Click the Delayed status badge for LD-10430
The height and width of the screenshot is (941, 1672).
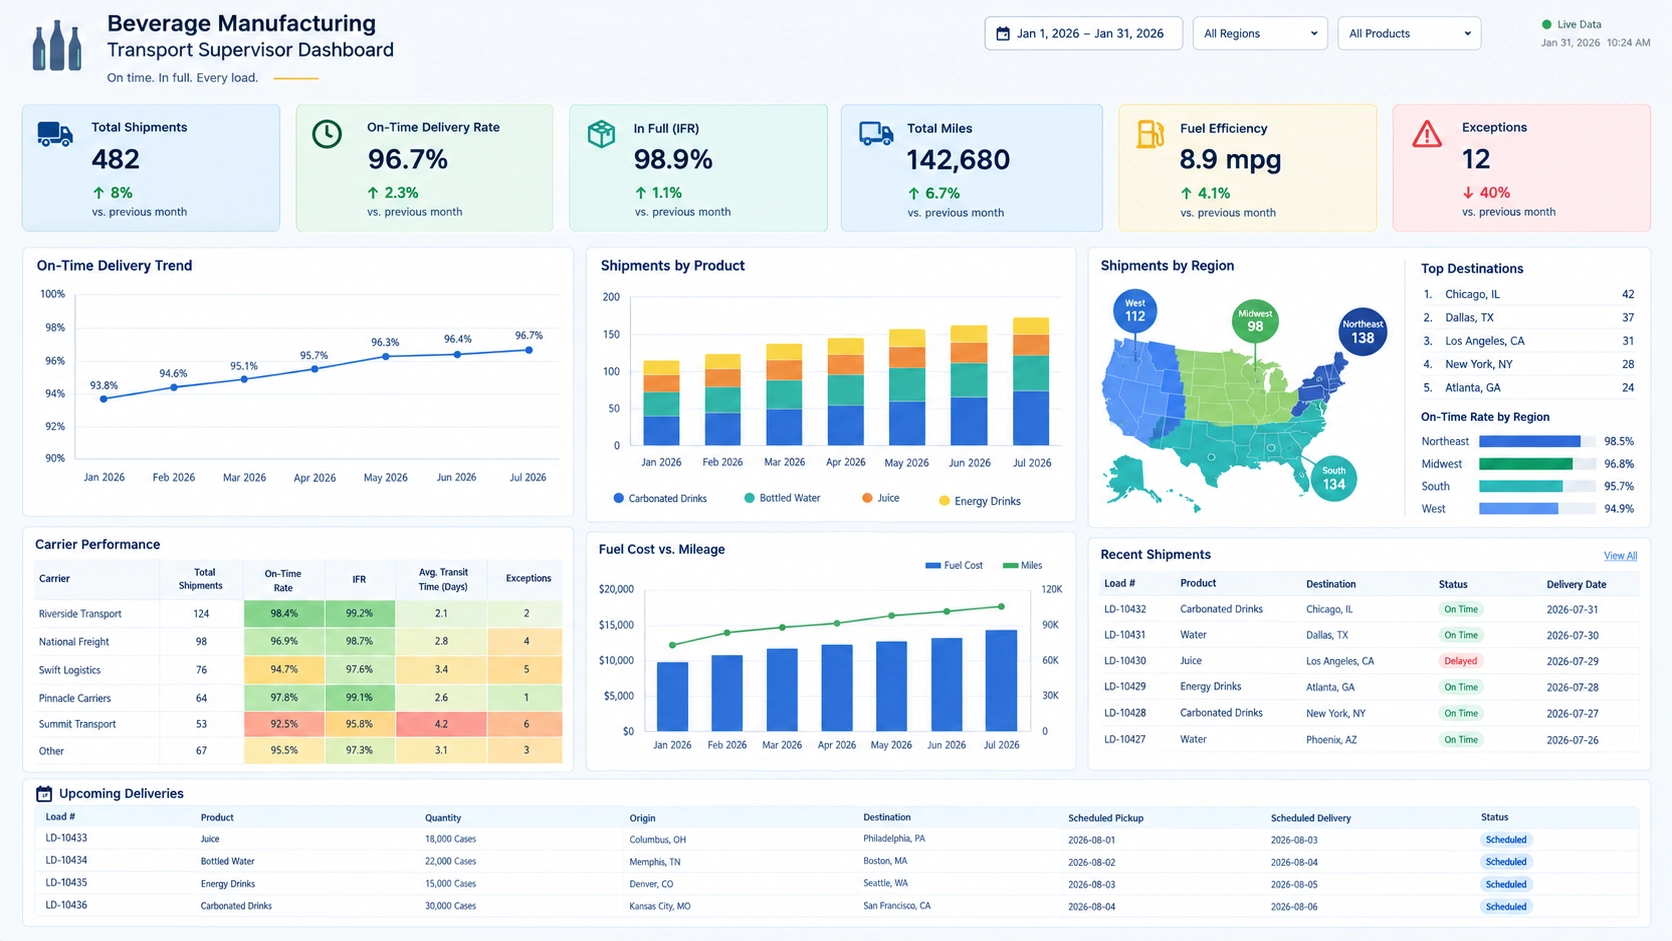pyautogui.click(x=1460, y=661)
